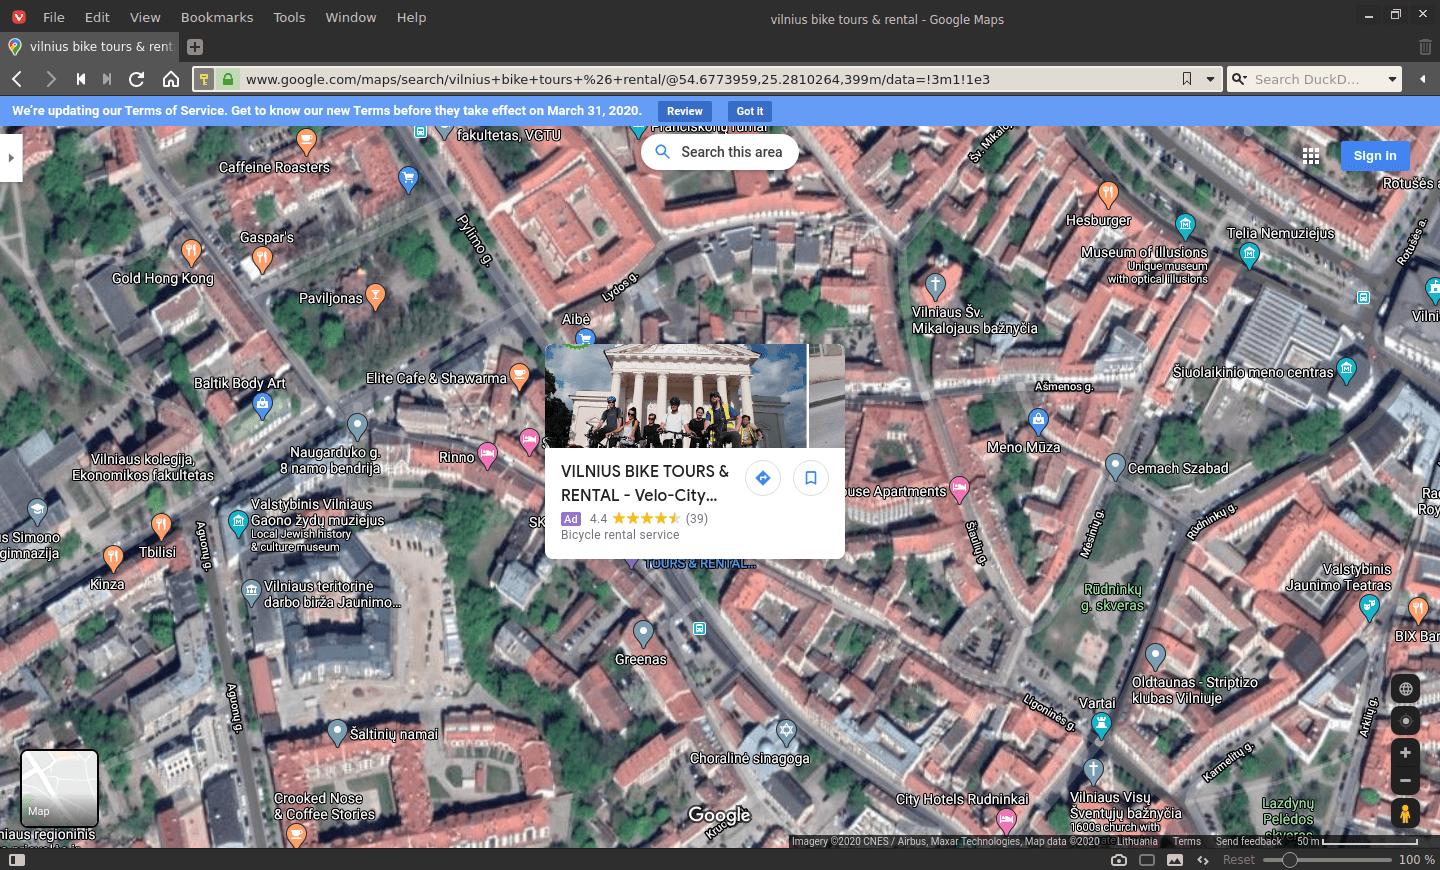Image resolution: width=1440 pixels, height=870 pixels.
Task: Save Vilnius Bike Tours place with bookmark icon
Action: coord(811,478)
